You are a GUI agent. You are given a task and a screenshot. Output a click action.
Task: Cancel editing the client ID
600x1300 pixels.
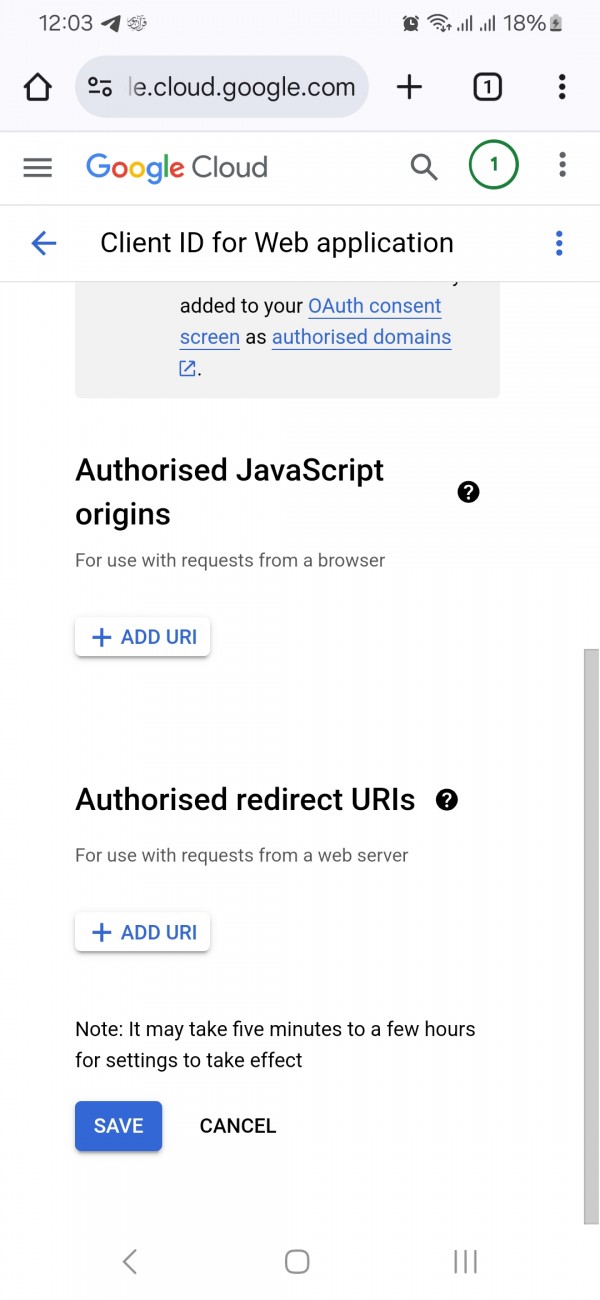[238, 1126]
